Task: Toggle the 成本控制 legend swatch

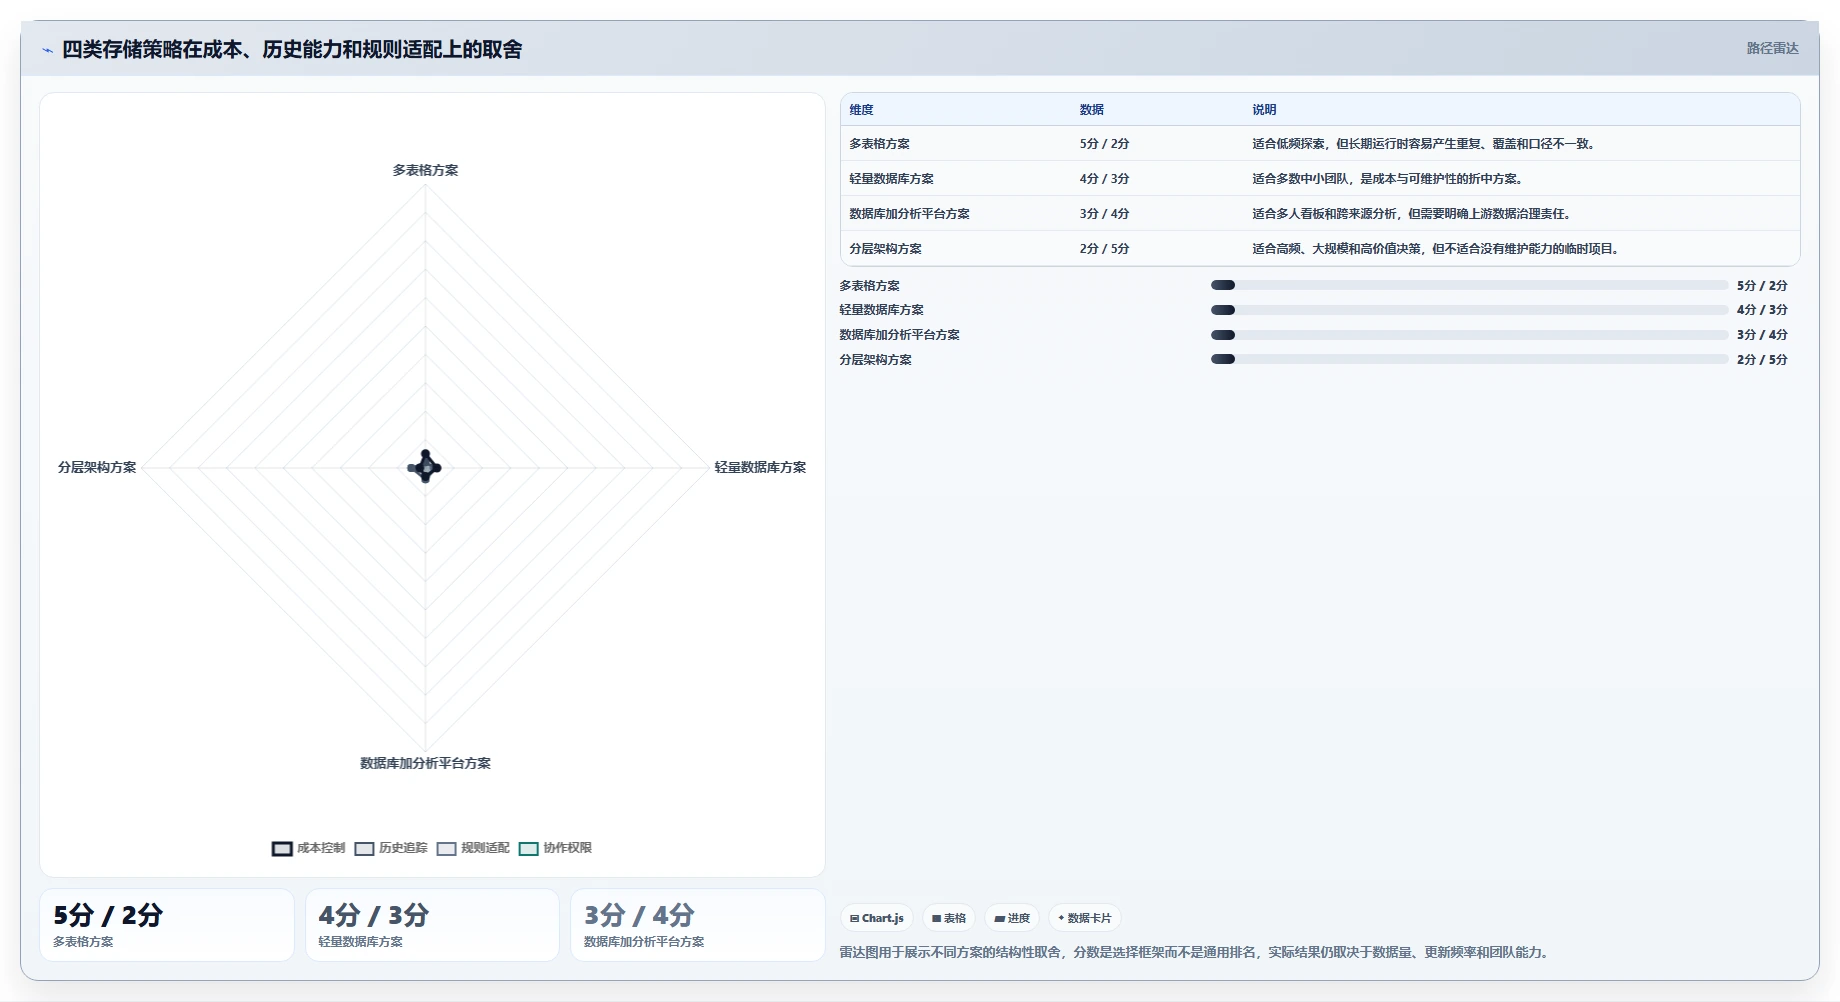Action: [282, 848]
